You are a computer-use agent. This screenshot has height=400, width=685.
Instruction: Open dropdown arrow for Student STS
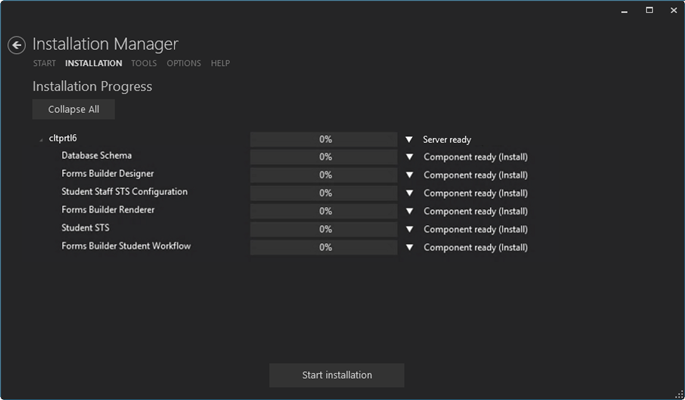click(409, 229)
